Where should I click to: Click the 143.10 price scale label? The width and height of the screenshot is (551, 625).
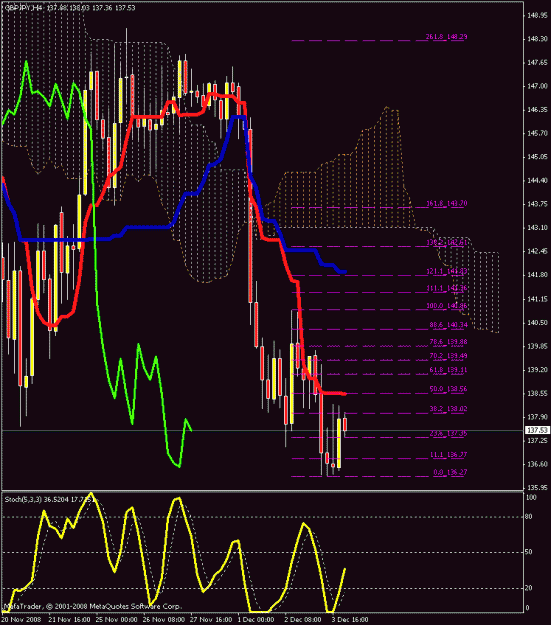[537, 227]
